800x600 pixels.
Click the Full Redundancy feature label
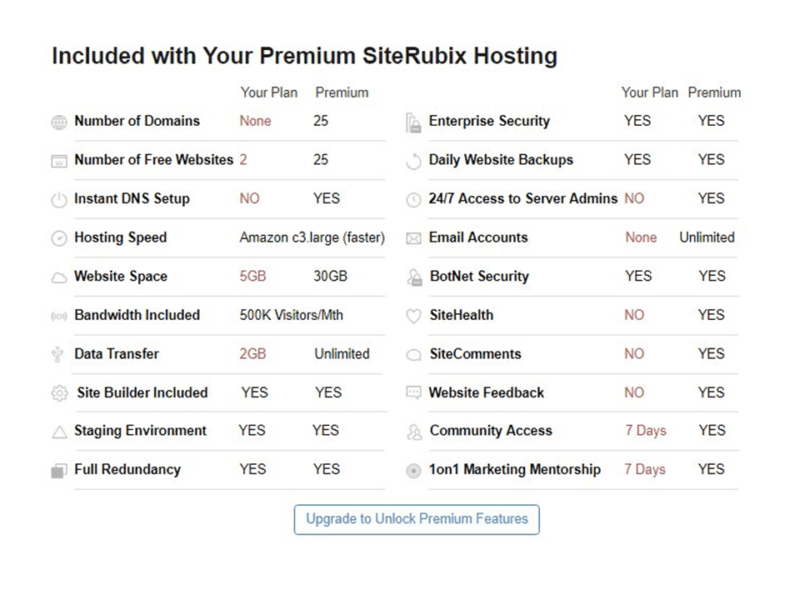tap(128, 469)
